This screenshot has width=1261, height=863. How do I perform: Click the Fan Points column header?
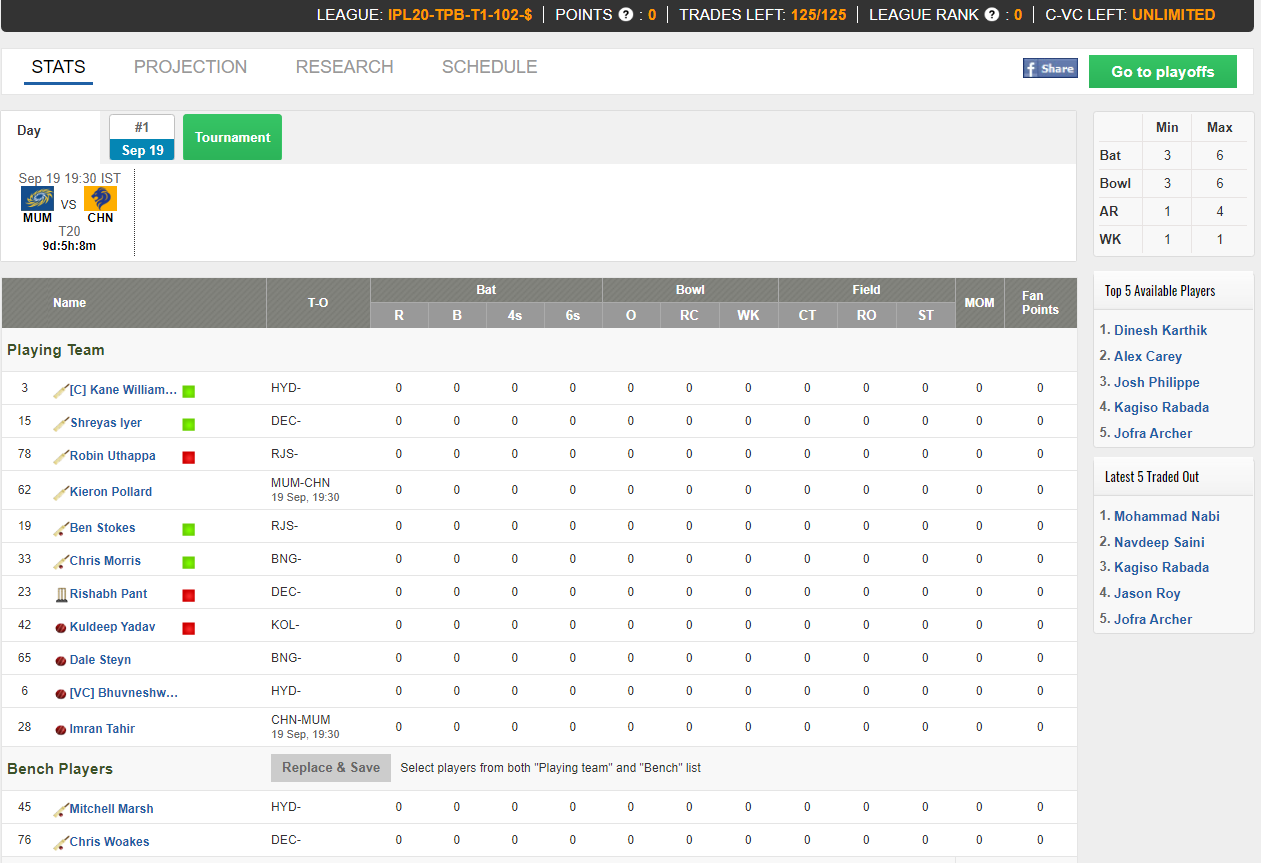pyautogui.click(x=1040, y=303)
